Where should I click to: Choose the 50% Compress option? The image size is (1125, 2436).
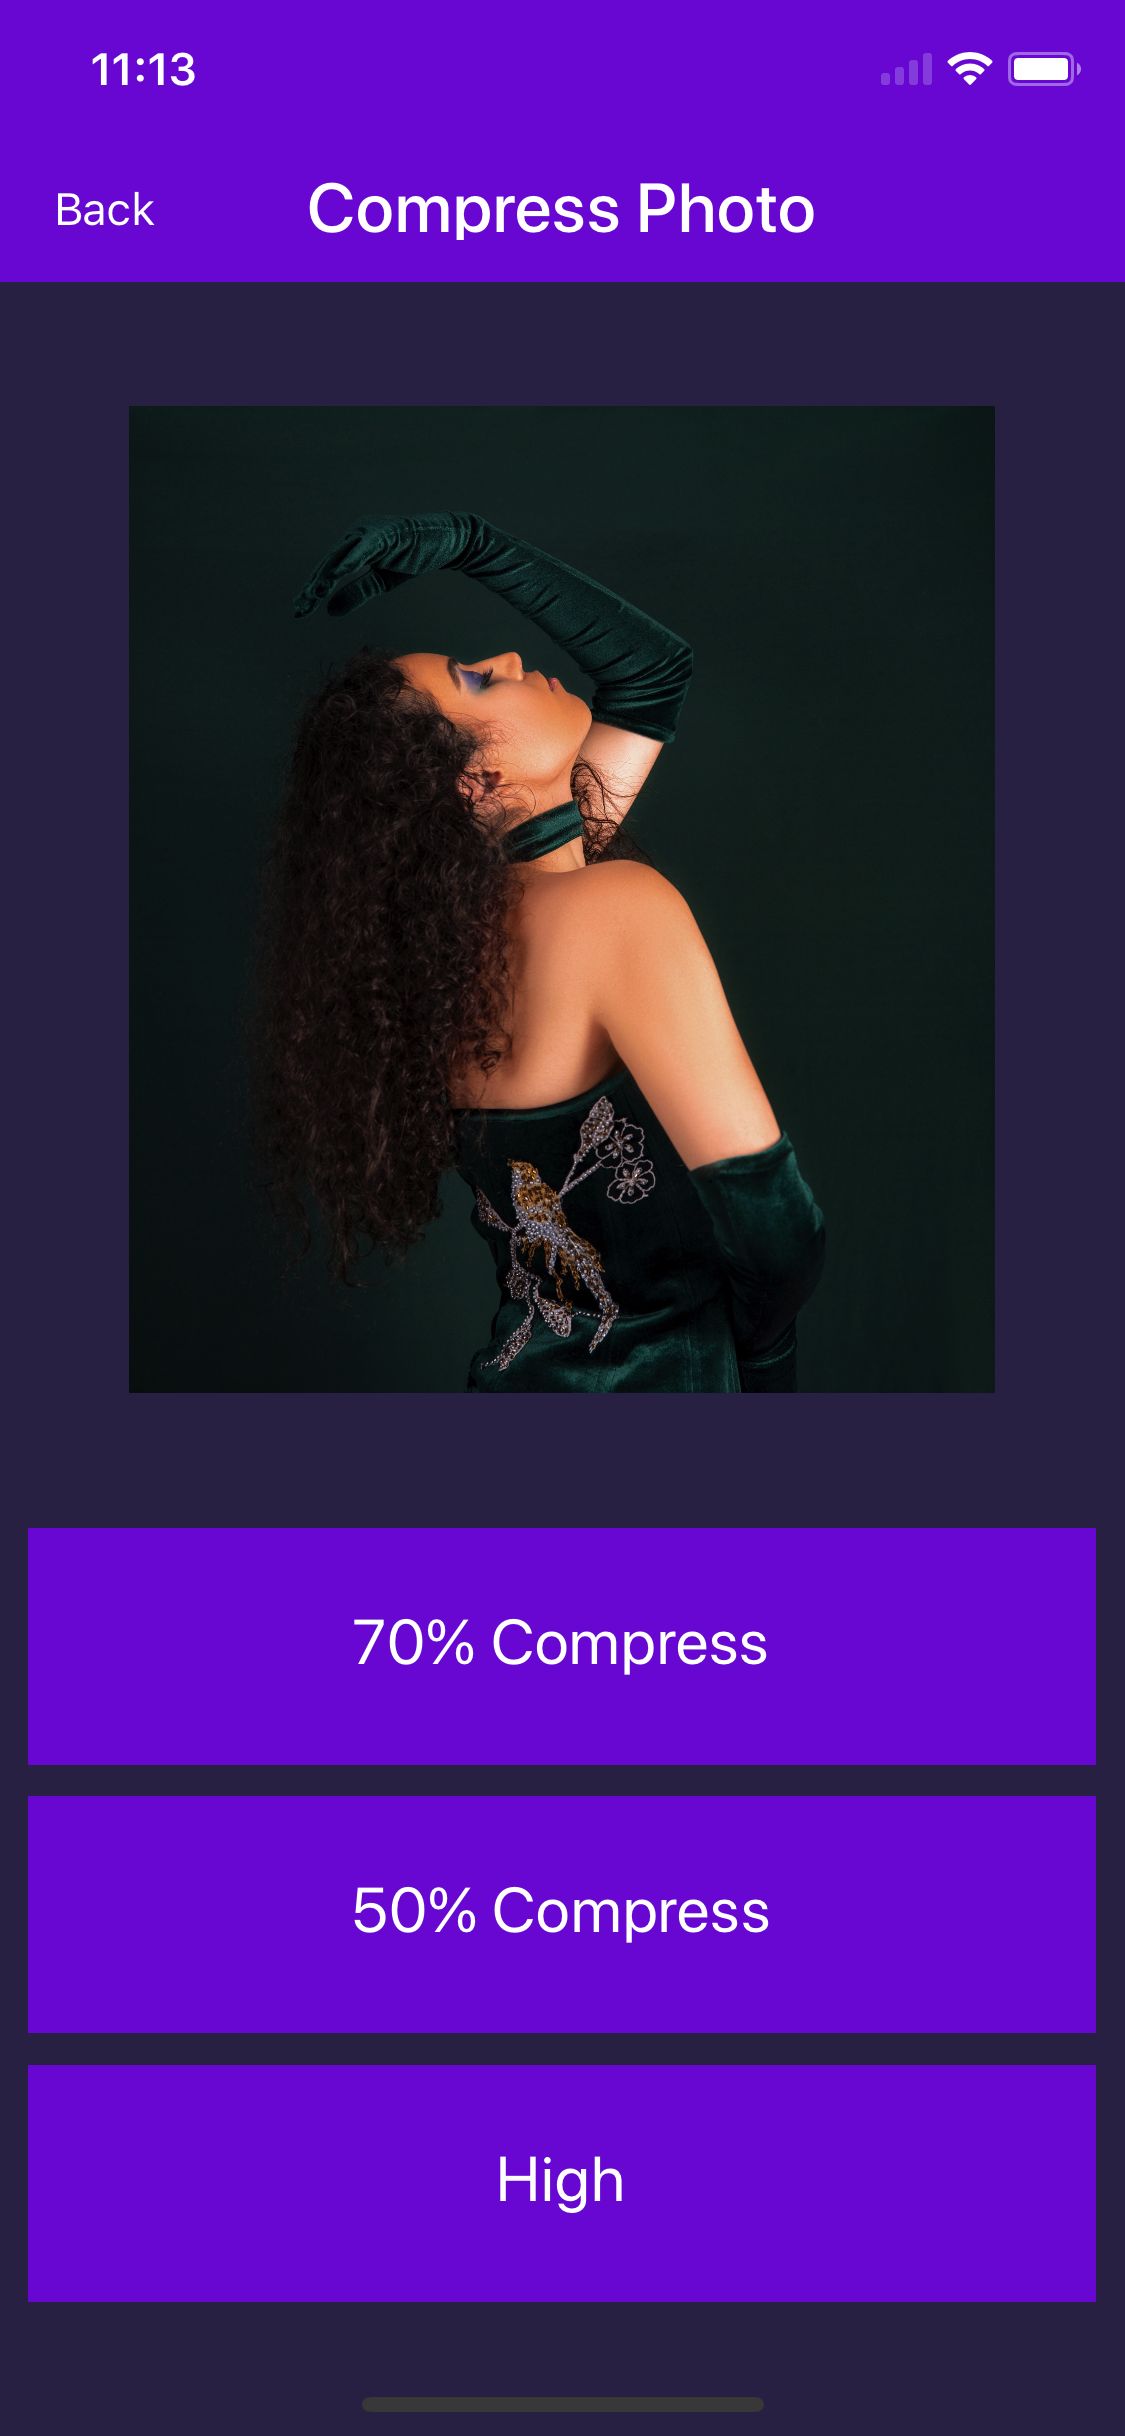[562, 1914]
